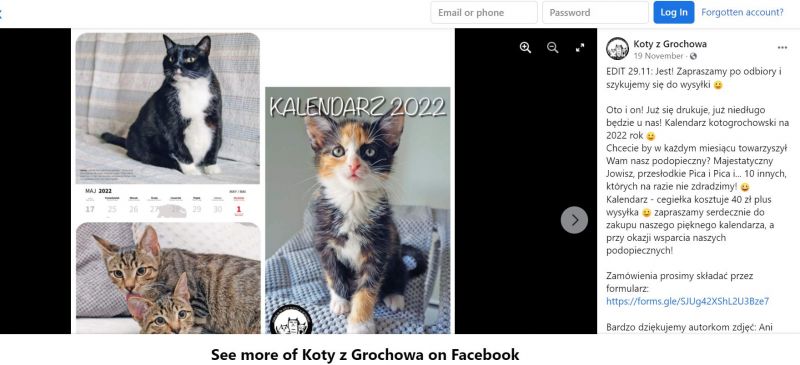Open the forms.gle order form link
Screen dimensions: 800x365
[687, 301]
